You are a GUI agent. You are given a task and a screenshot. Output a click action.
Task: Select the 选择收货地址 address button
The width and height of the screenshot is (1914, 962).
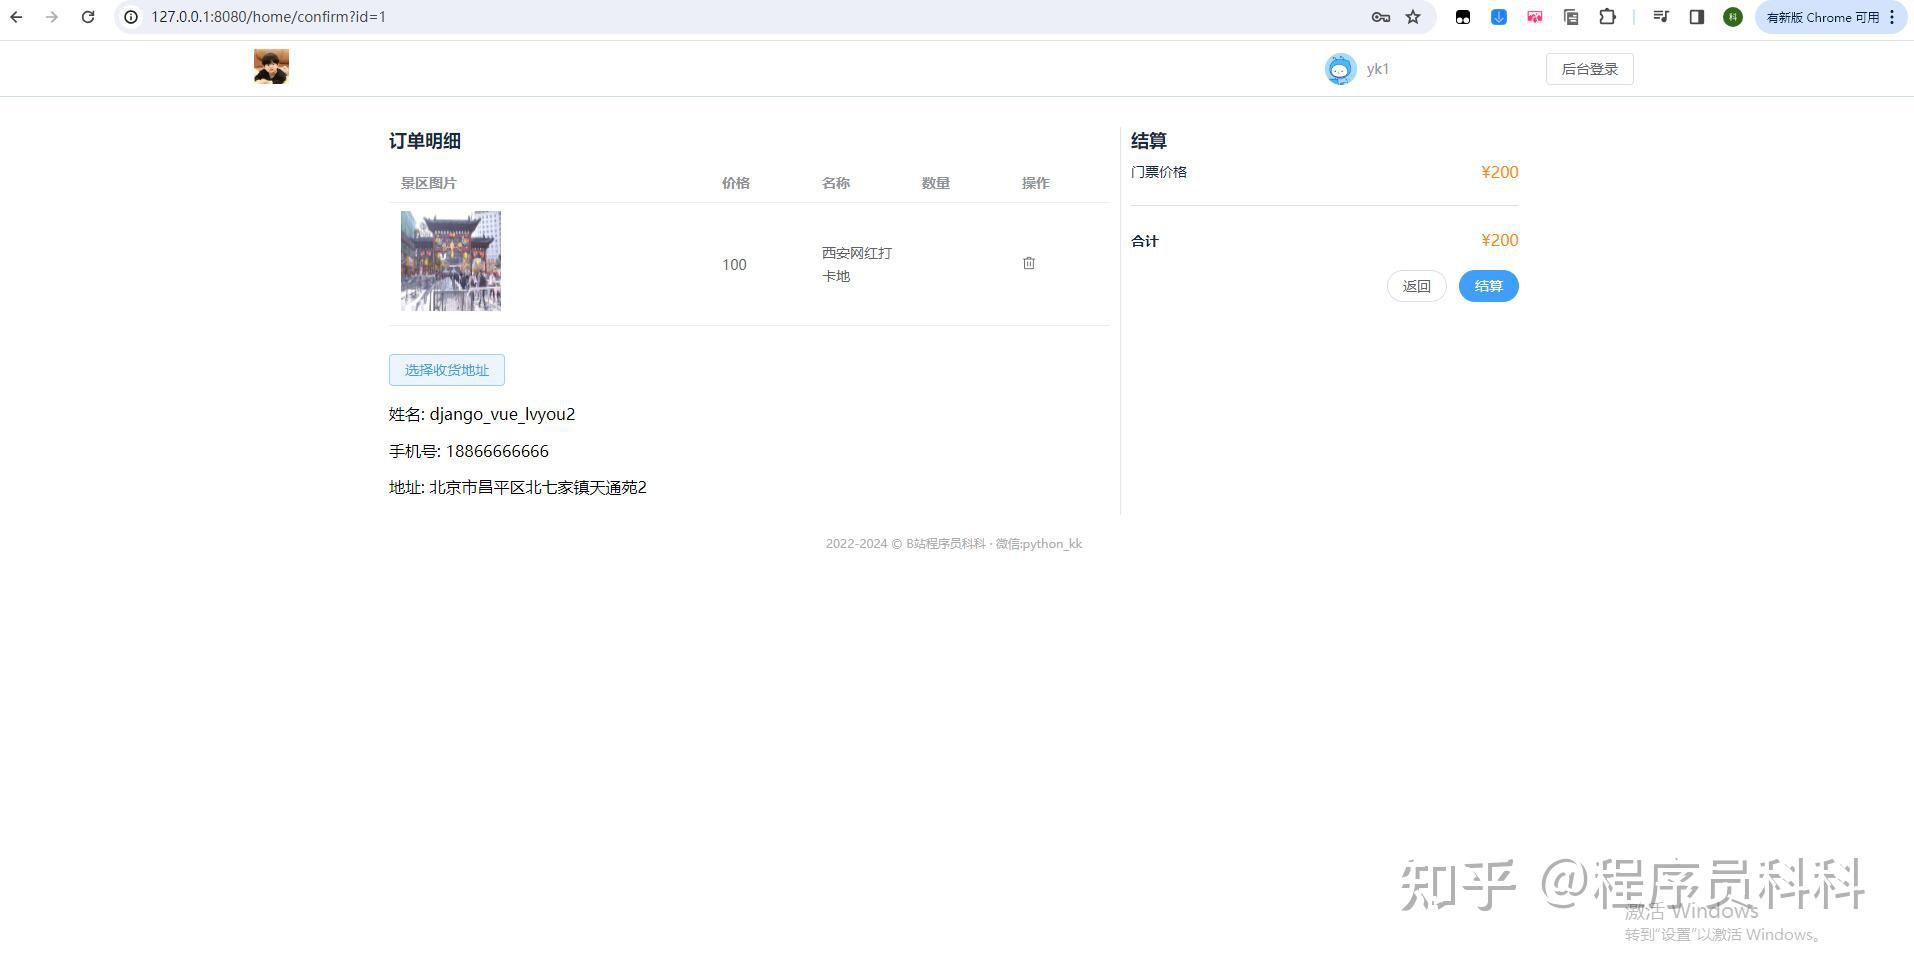tap(446, 370)
